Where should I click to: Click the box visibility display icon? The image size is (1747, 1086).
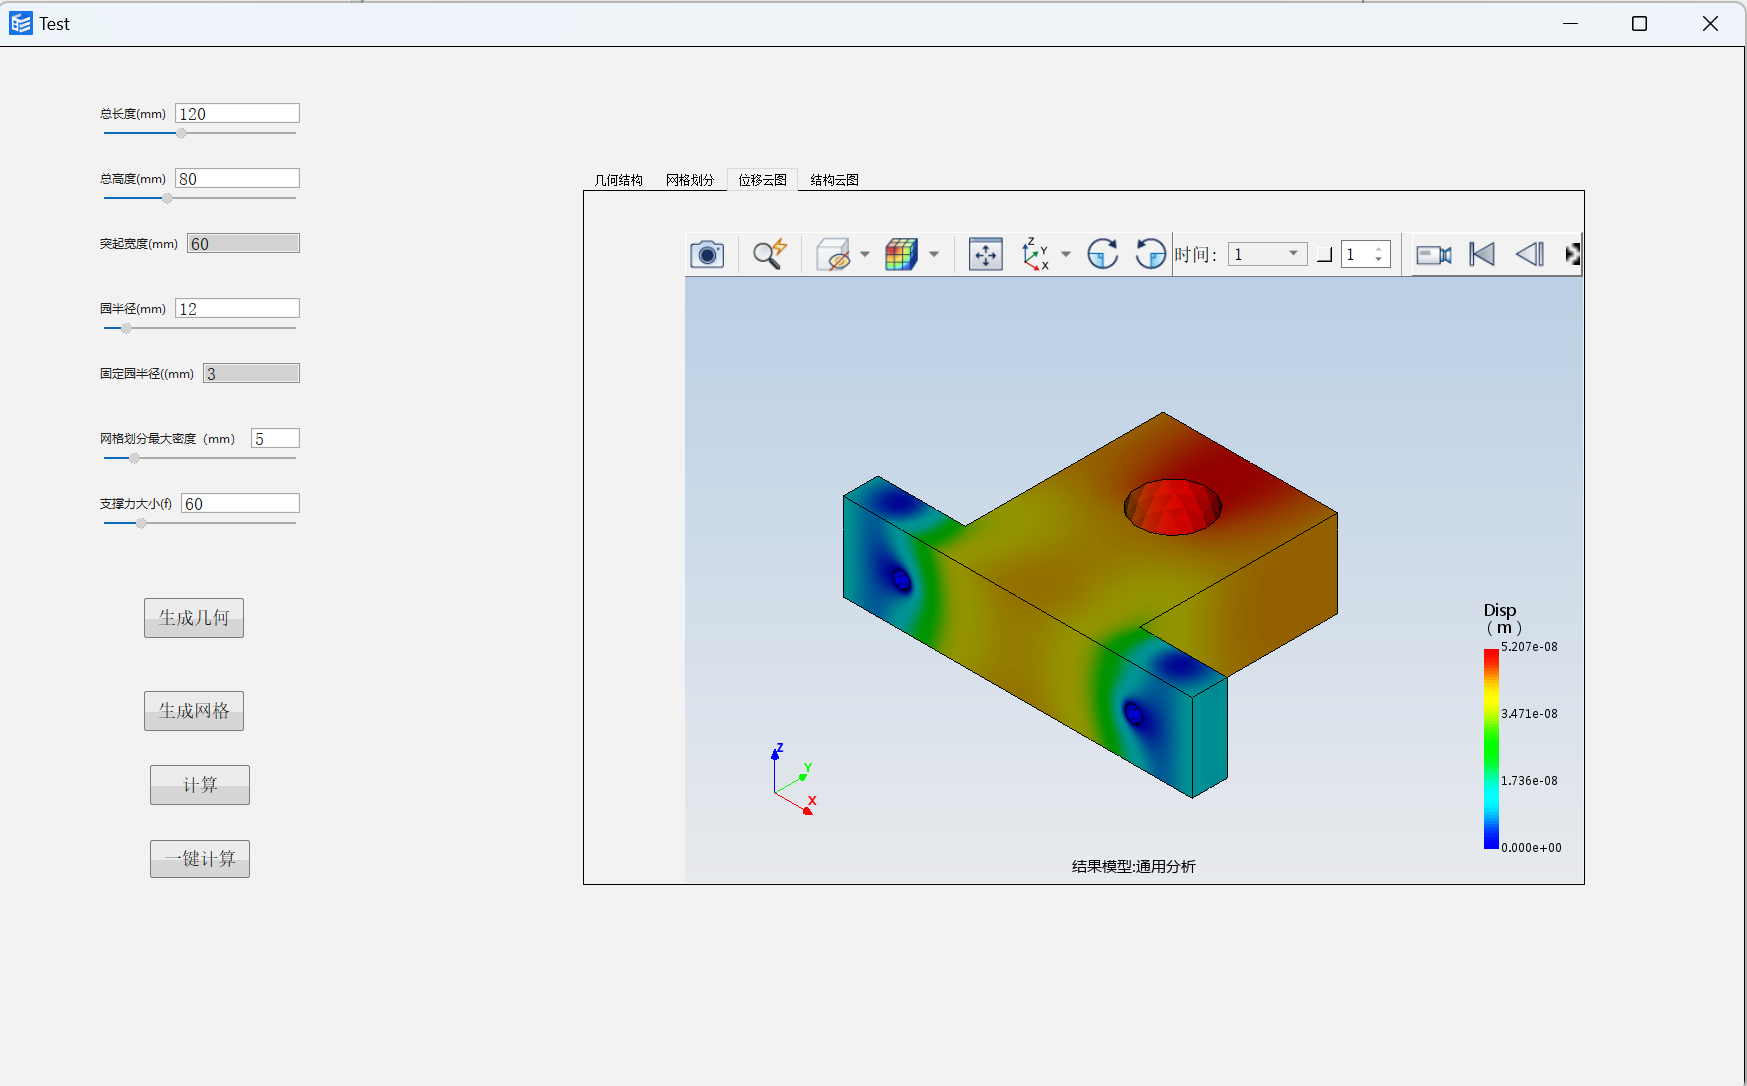832,255
